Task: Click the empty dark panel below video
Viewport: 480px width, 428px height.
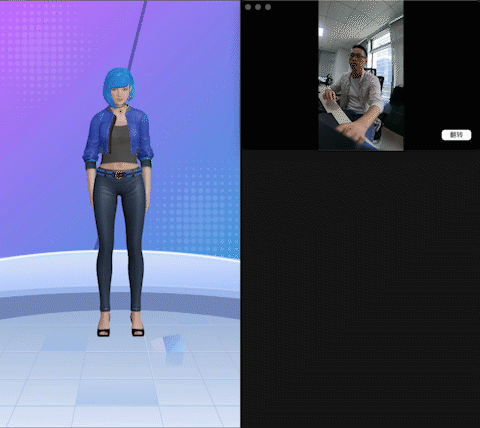Action: pos(360,289)
